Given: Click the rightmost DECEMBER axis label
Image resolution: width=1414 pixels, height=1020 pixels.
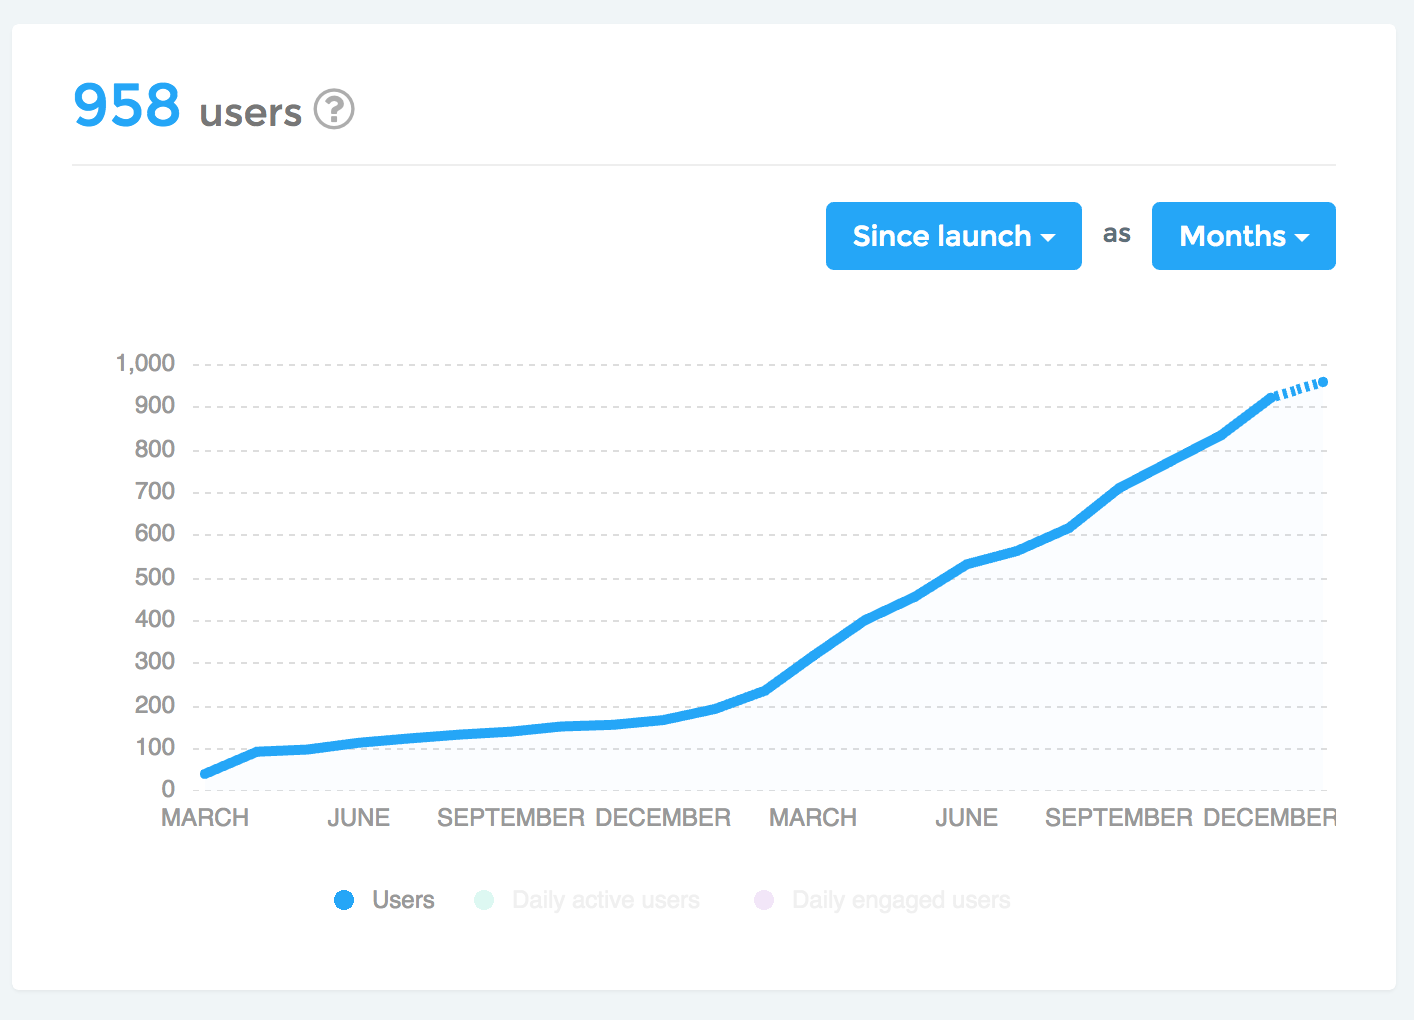Looking at the screenshot, I should pyautogui.click(x=1269, y=818).
